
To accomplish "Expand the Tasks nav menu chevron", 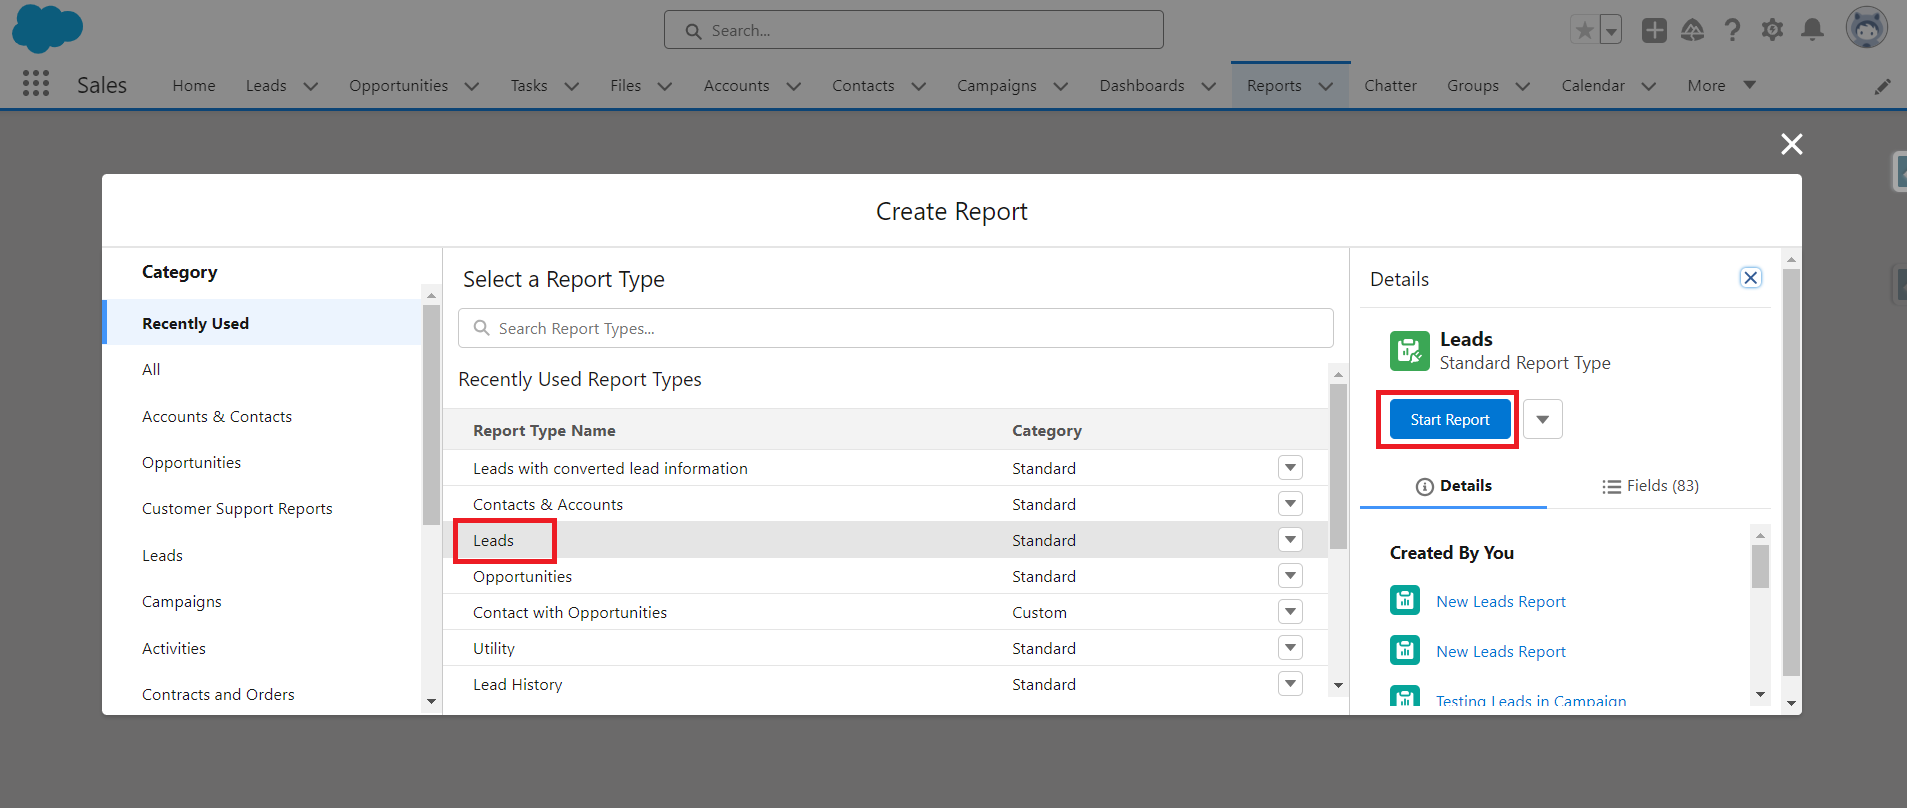I will coord(571,86).
